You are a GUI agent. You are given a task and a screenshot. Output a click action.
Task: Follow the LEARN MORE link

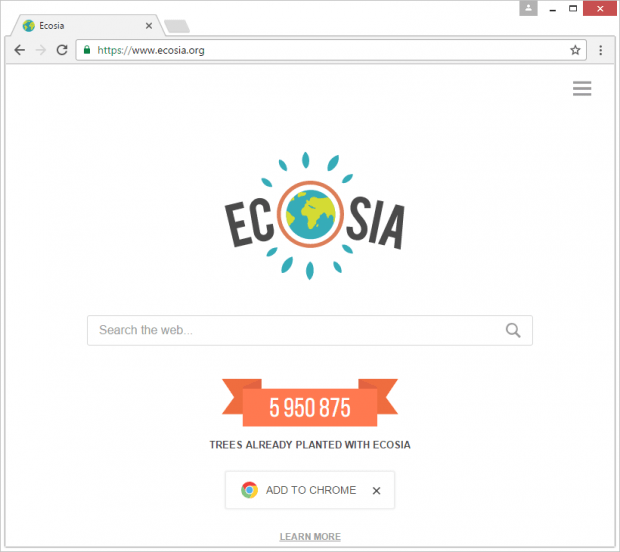click(x=310, y=537)
